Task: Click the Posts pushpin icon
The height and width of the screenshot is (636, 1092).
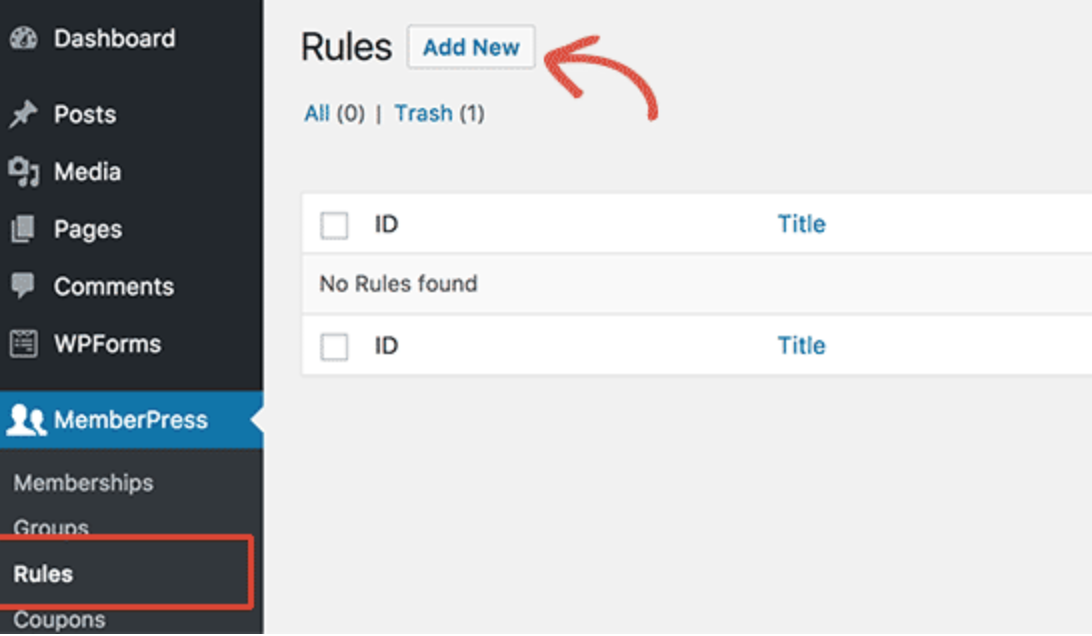Action: (23, 115)
